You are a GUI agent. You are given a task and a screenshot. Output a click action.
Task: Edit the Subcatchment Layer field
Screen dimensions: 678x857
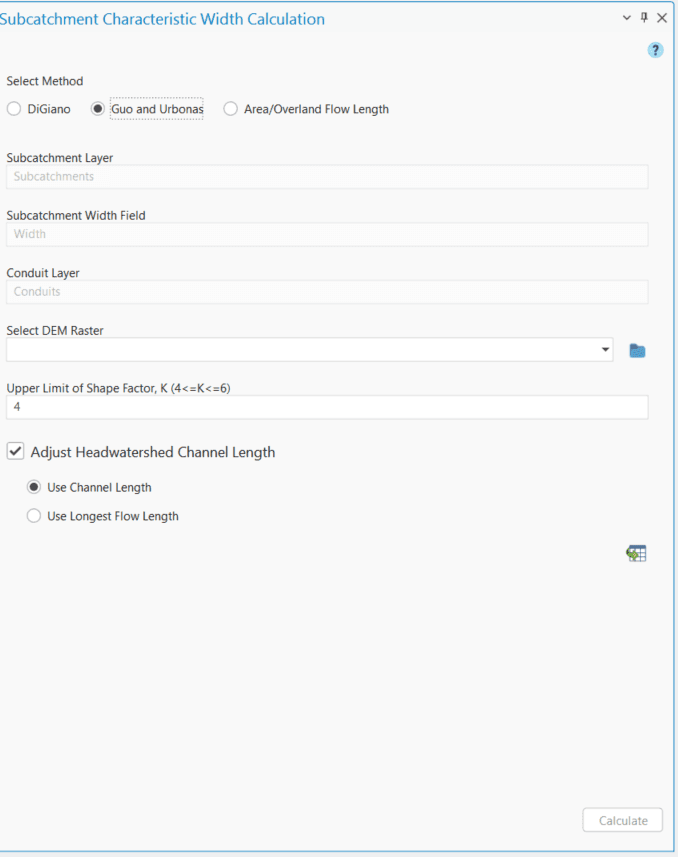[x=300, y=176]
